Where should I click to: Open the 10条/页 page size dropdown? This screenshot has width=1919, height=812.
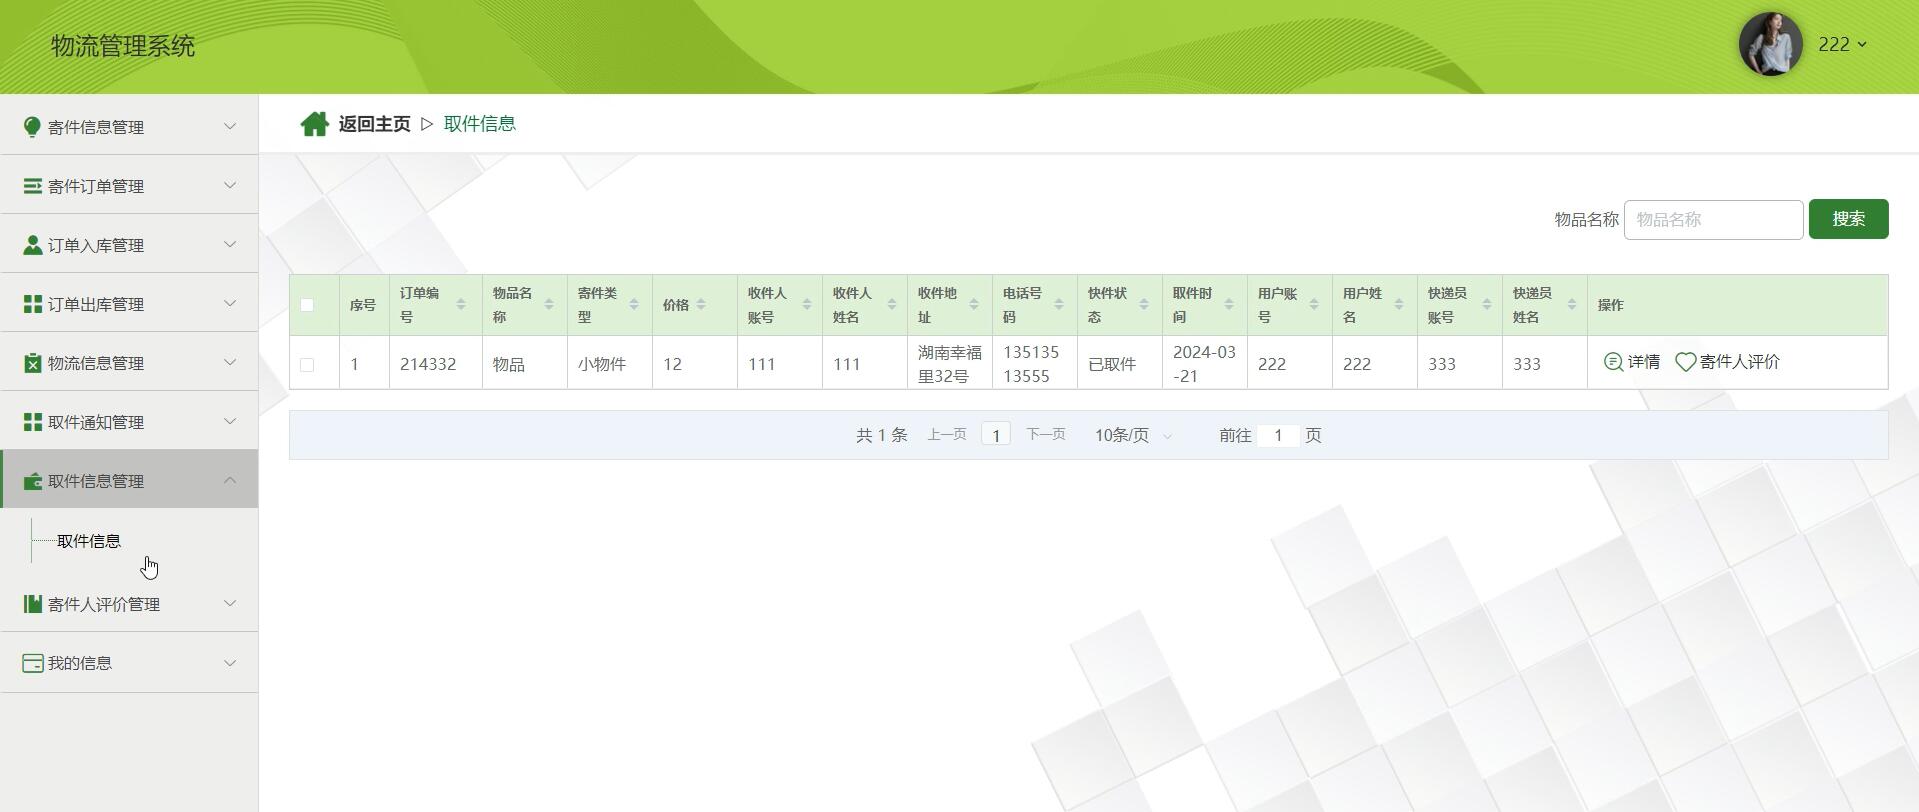click(x=1133, y=435)
